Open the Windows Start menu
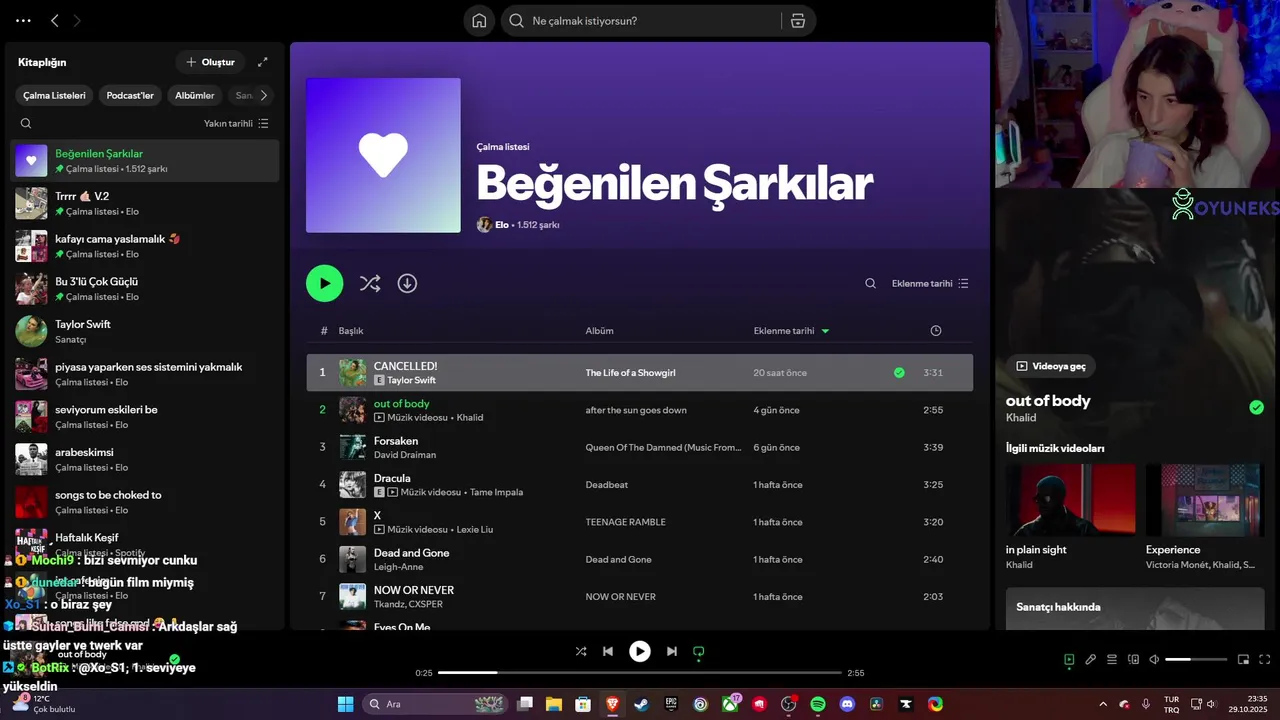 tap(345, 704)
